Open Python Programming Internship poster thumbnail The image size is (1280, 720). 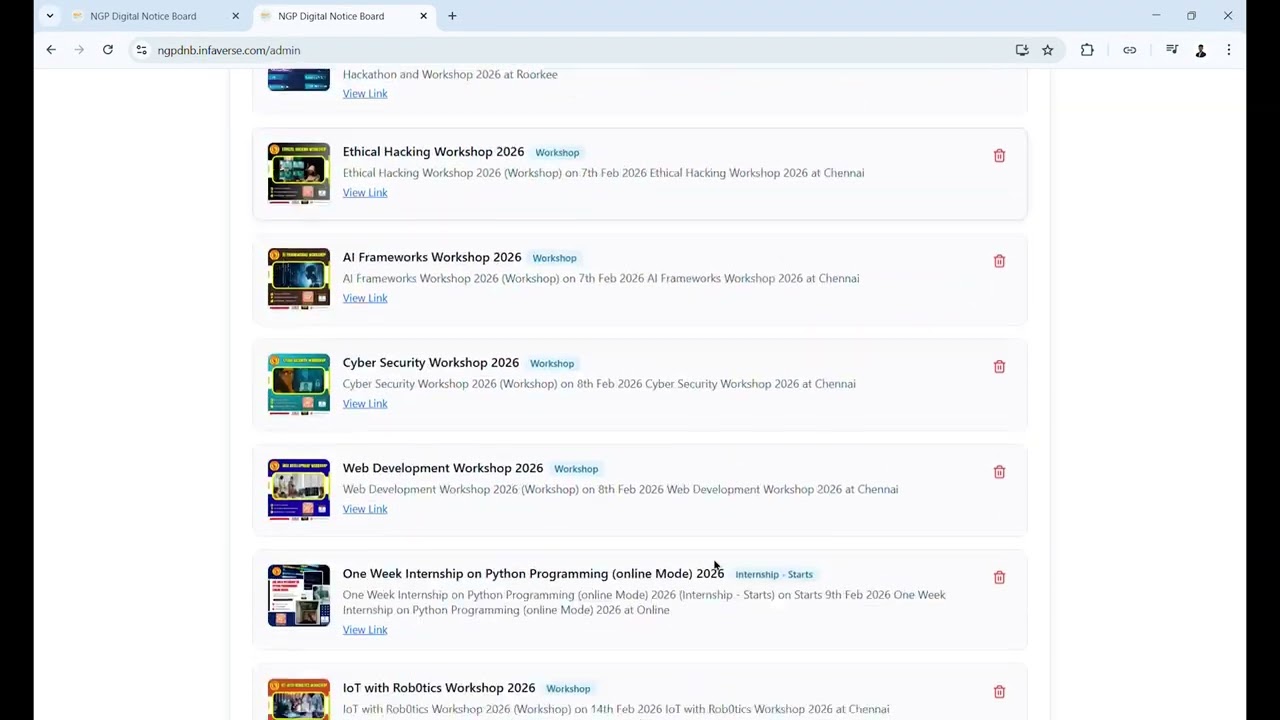pos(299,596)
